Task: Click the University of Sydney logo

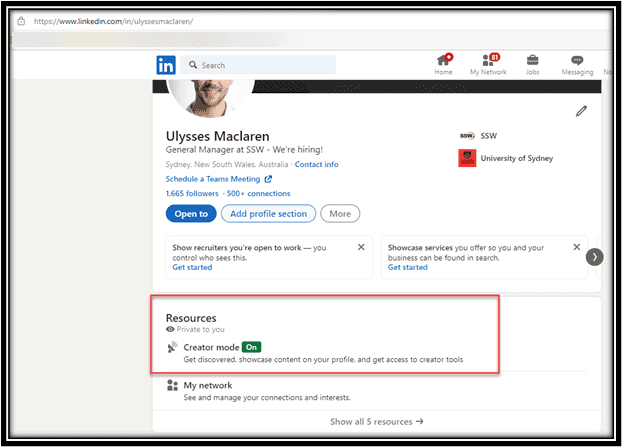Action: [x=467, y=158]
